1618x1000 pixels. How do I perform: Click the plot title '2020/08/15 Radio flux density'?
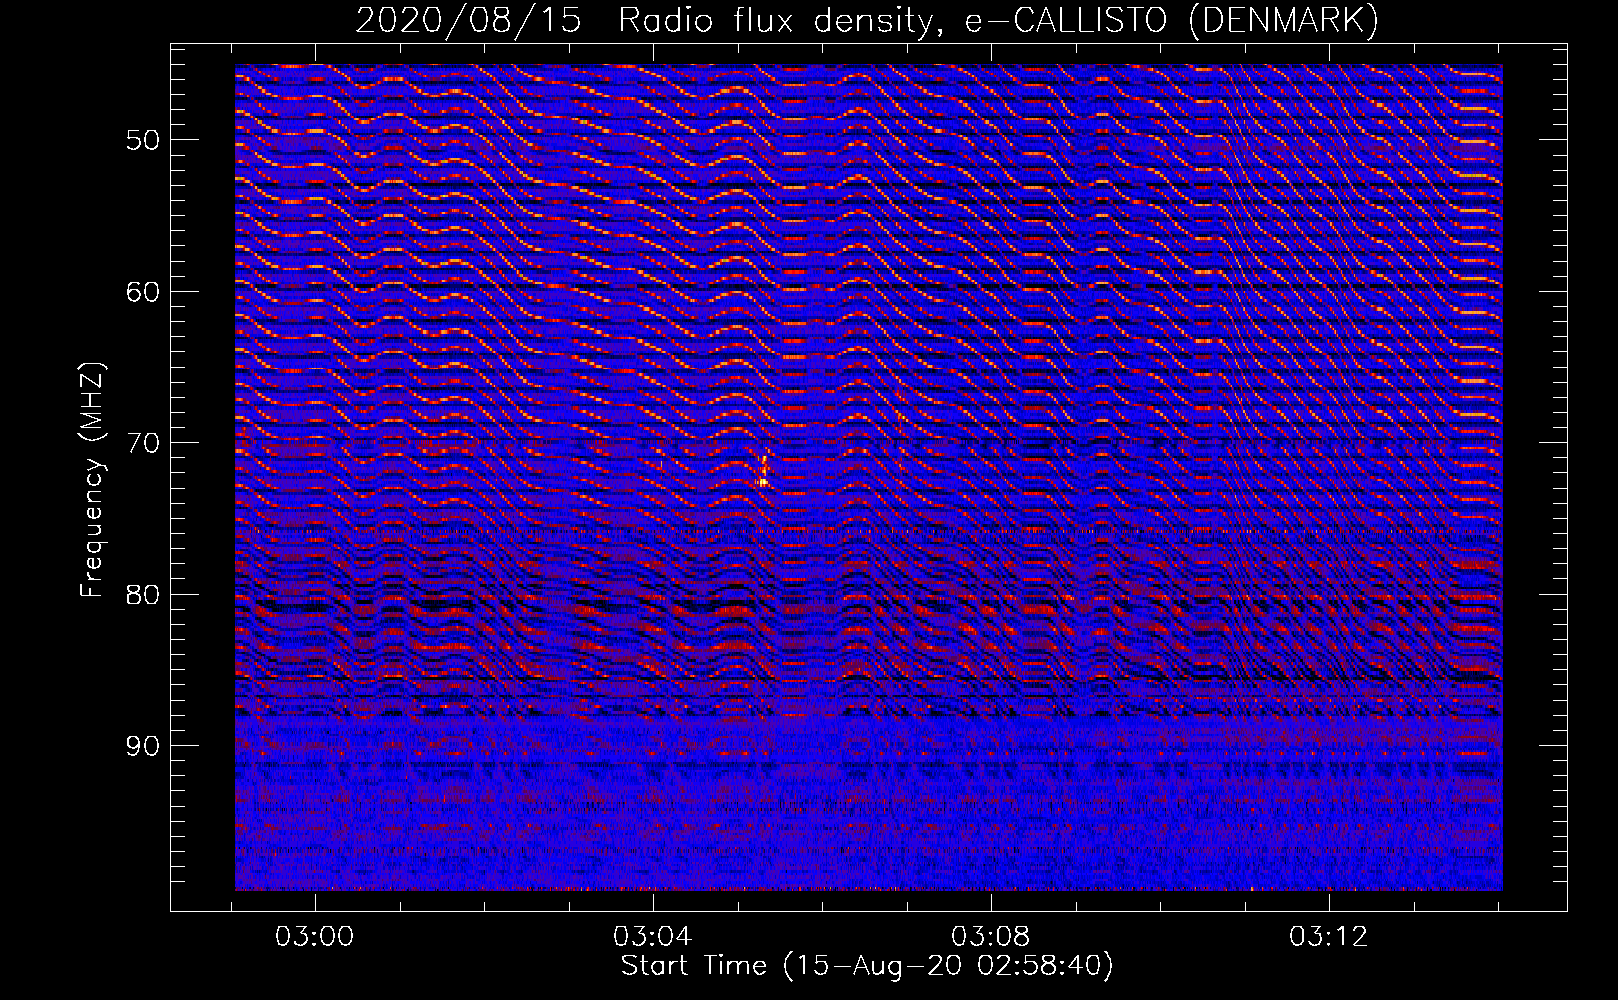(x=867, y=20)
